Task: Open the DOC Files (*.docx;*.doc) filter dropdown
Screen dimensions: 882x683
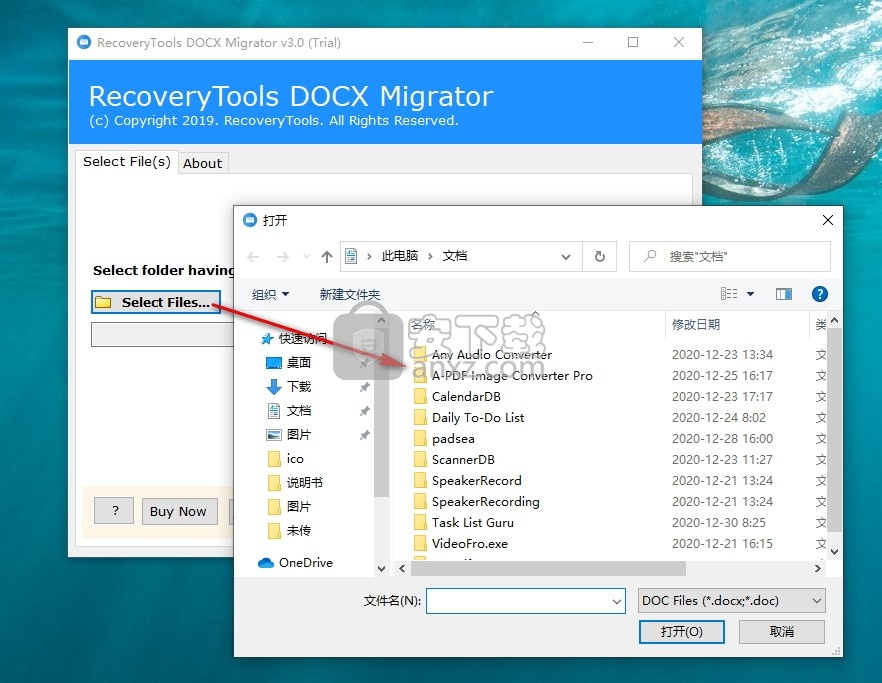Action: pyautogui.click(x=732, y=601)
